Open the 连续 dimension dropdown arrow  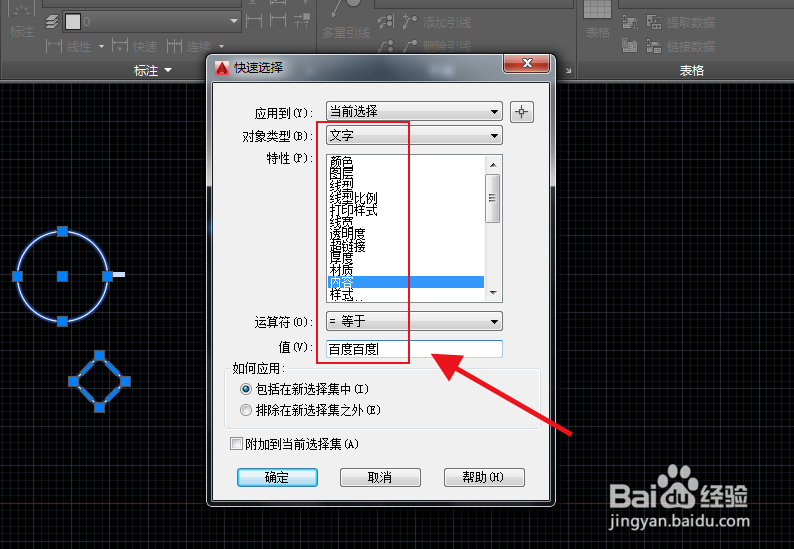[x=221, y=47]
